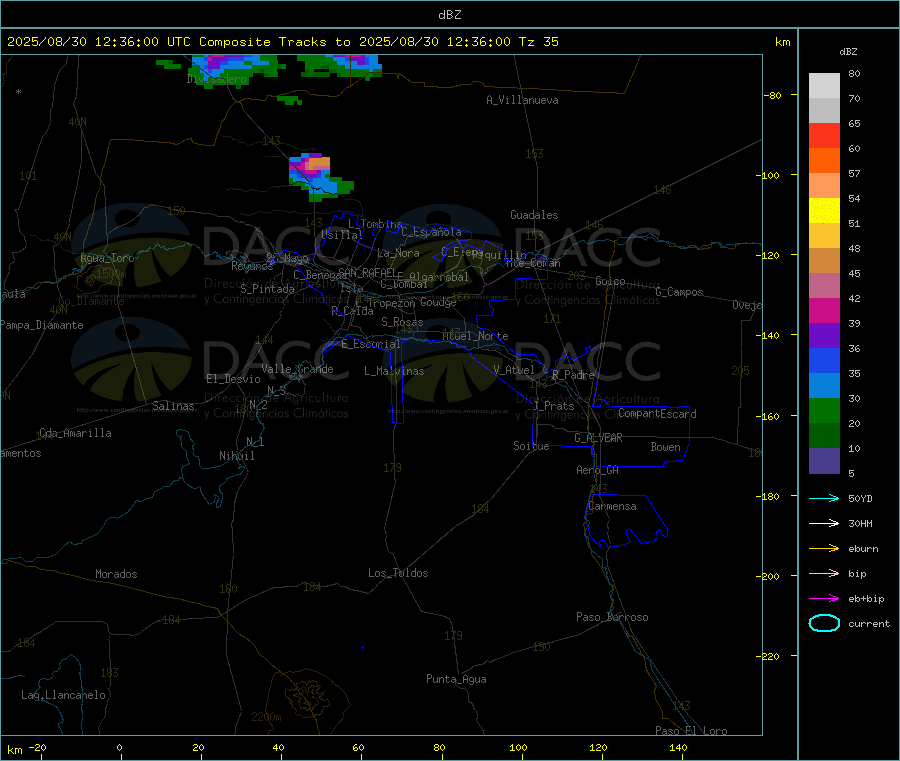Click the green 30 dBZ color swatch
Viewport: 900px width, 761px height.
click(x=824, y=410)
